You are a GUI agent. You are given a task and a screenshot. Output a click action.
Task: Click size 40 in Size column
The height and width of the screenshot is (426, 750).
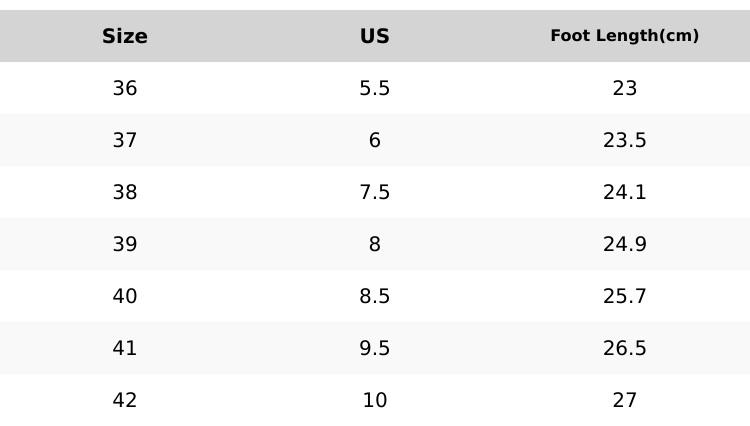[125, 296]
